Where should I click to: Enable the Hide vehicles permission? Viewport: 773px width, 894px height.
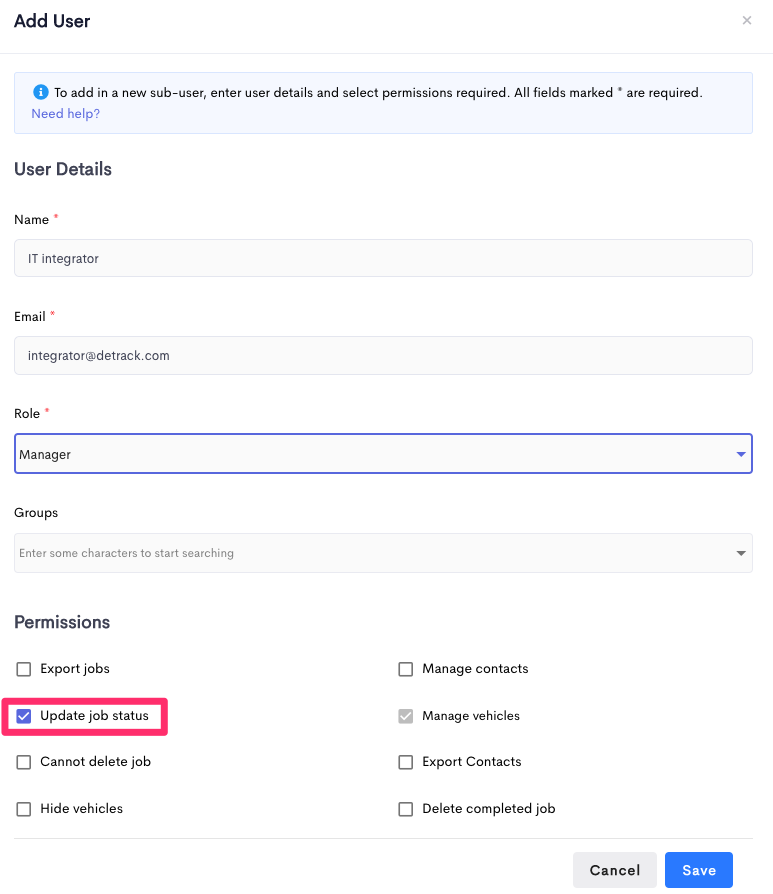click(24, 809)
